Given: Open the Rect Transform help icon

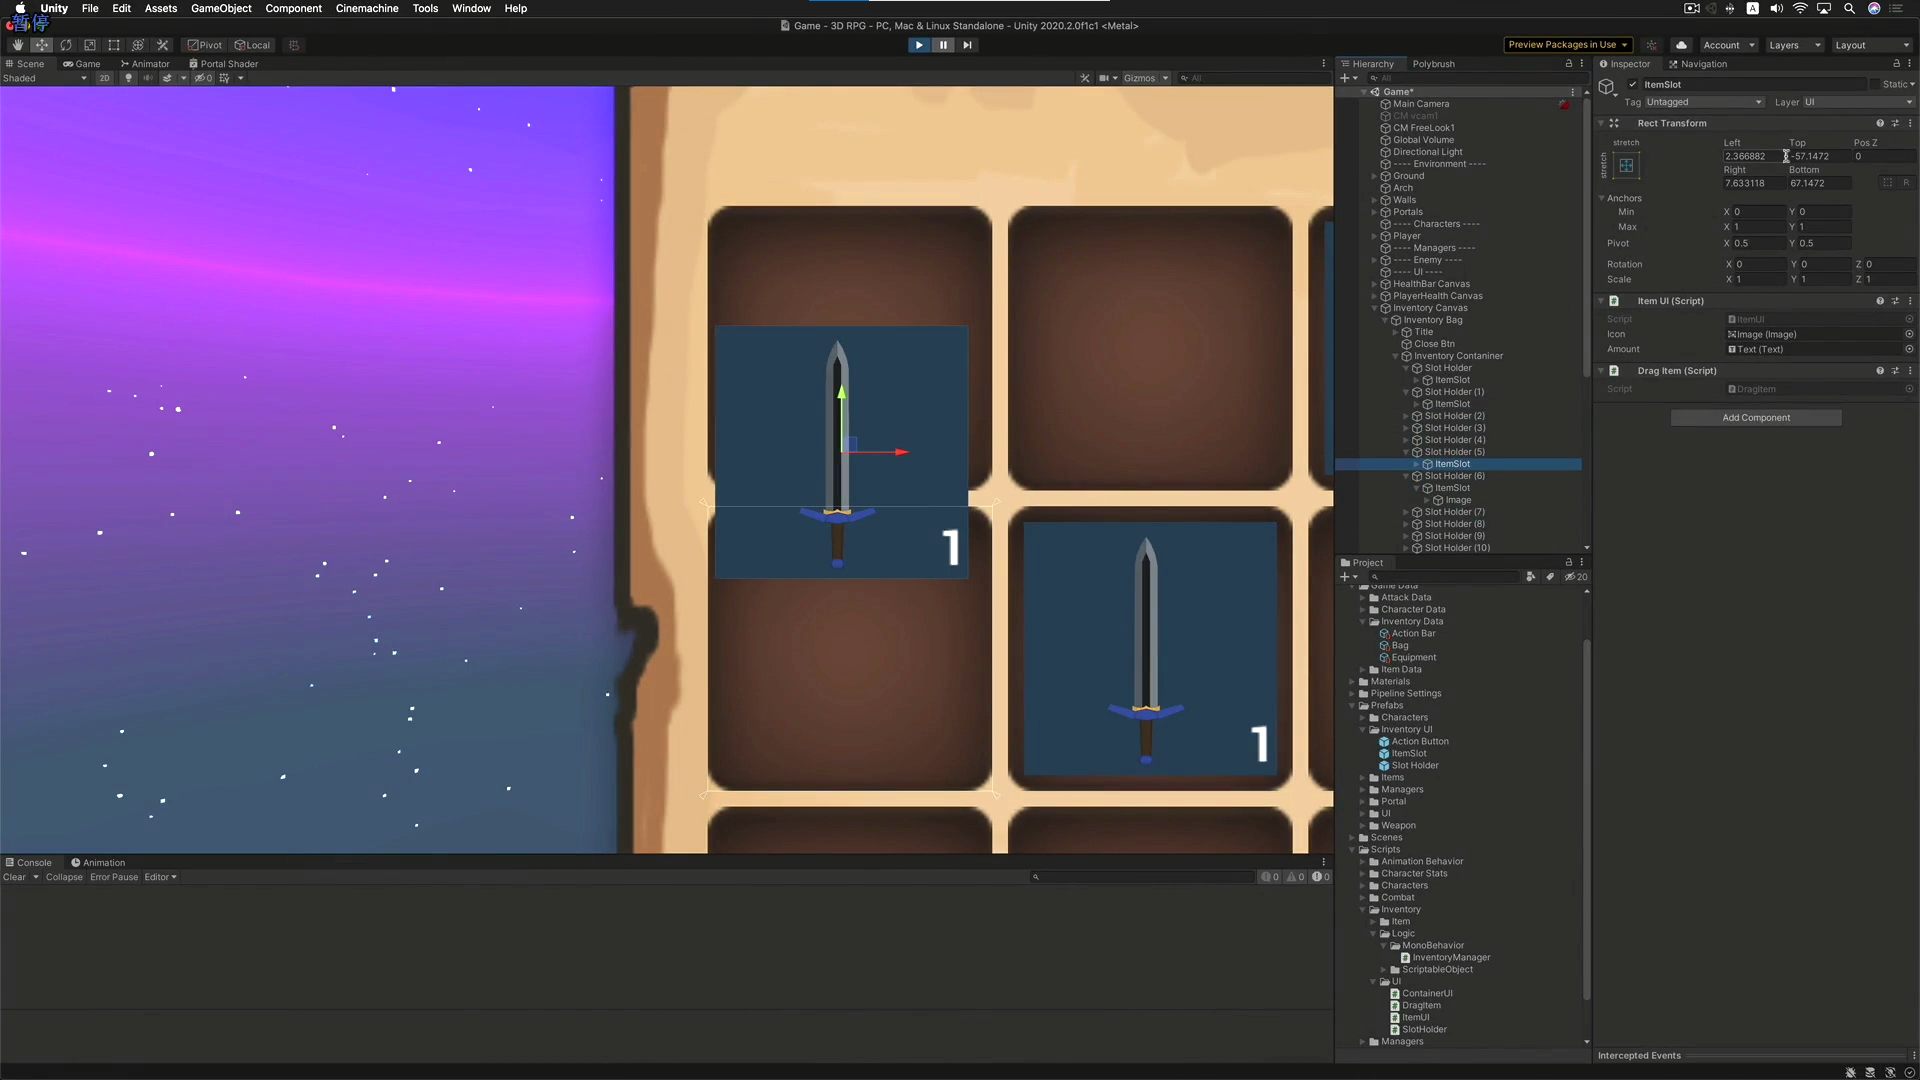Looking at the screenshot, I should pyautogui.click(x=1879, y=123).
